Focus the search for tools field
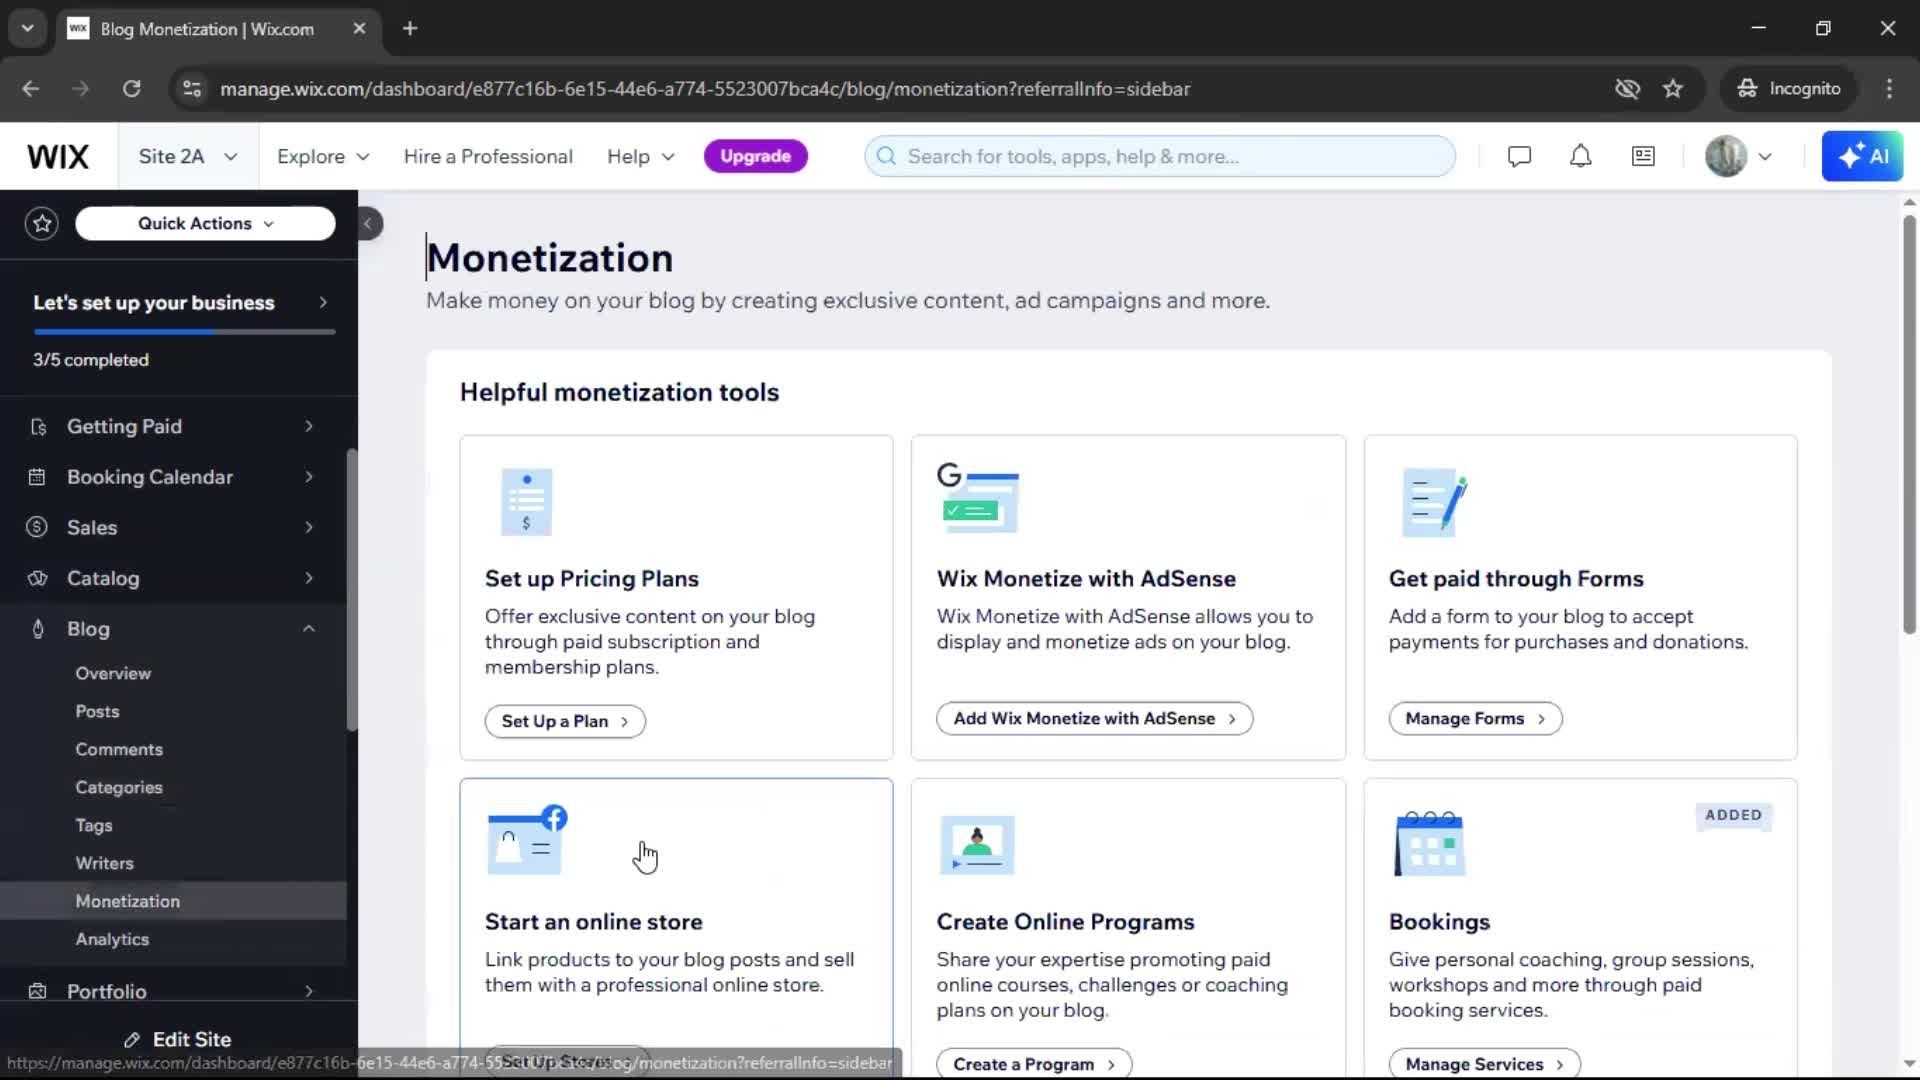Screen dimensions: 1920x1080 click(x=1160, y=156)
